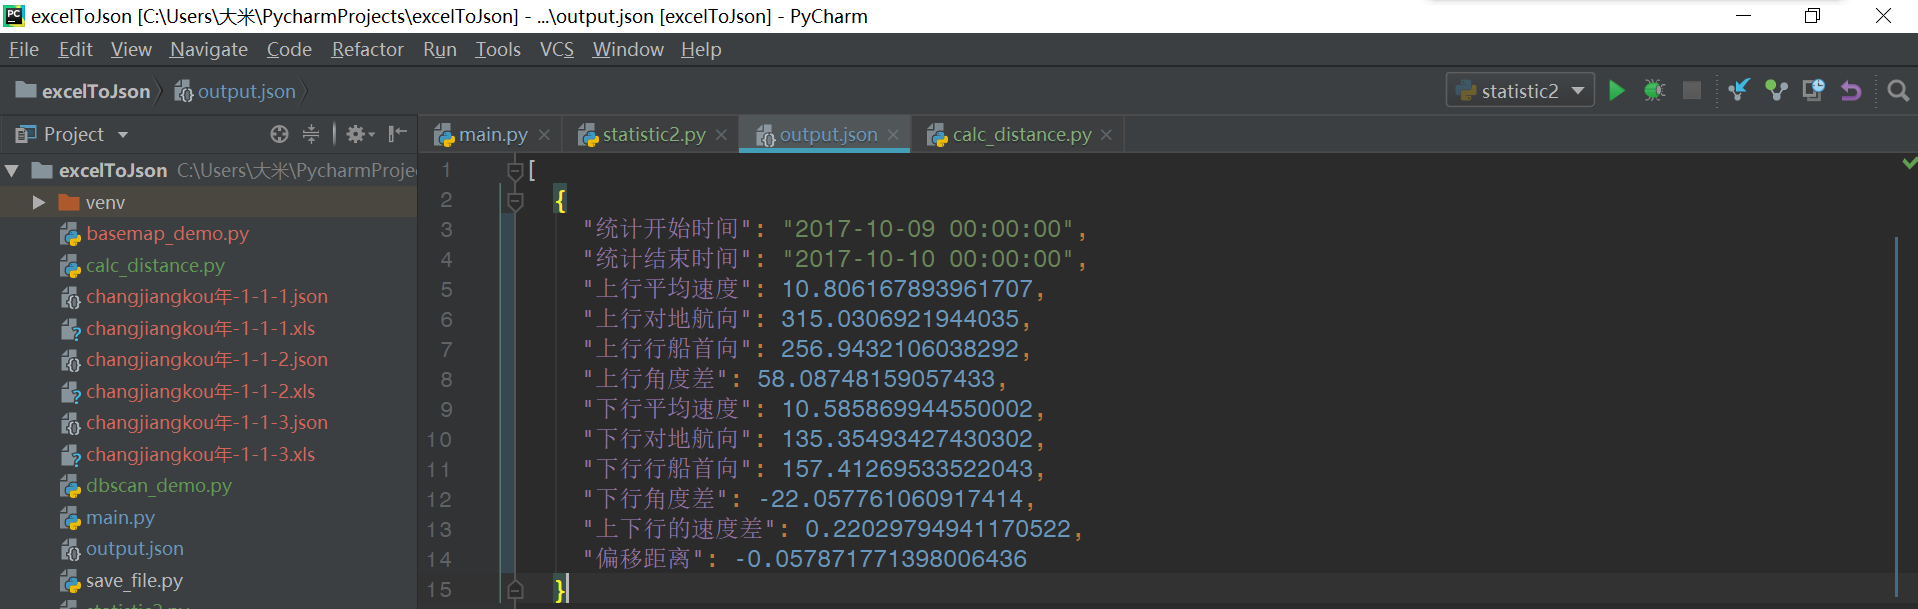The image size is (1918, 609).
Task: Open Search Everywhere magnifier
Action: 1897,91
